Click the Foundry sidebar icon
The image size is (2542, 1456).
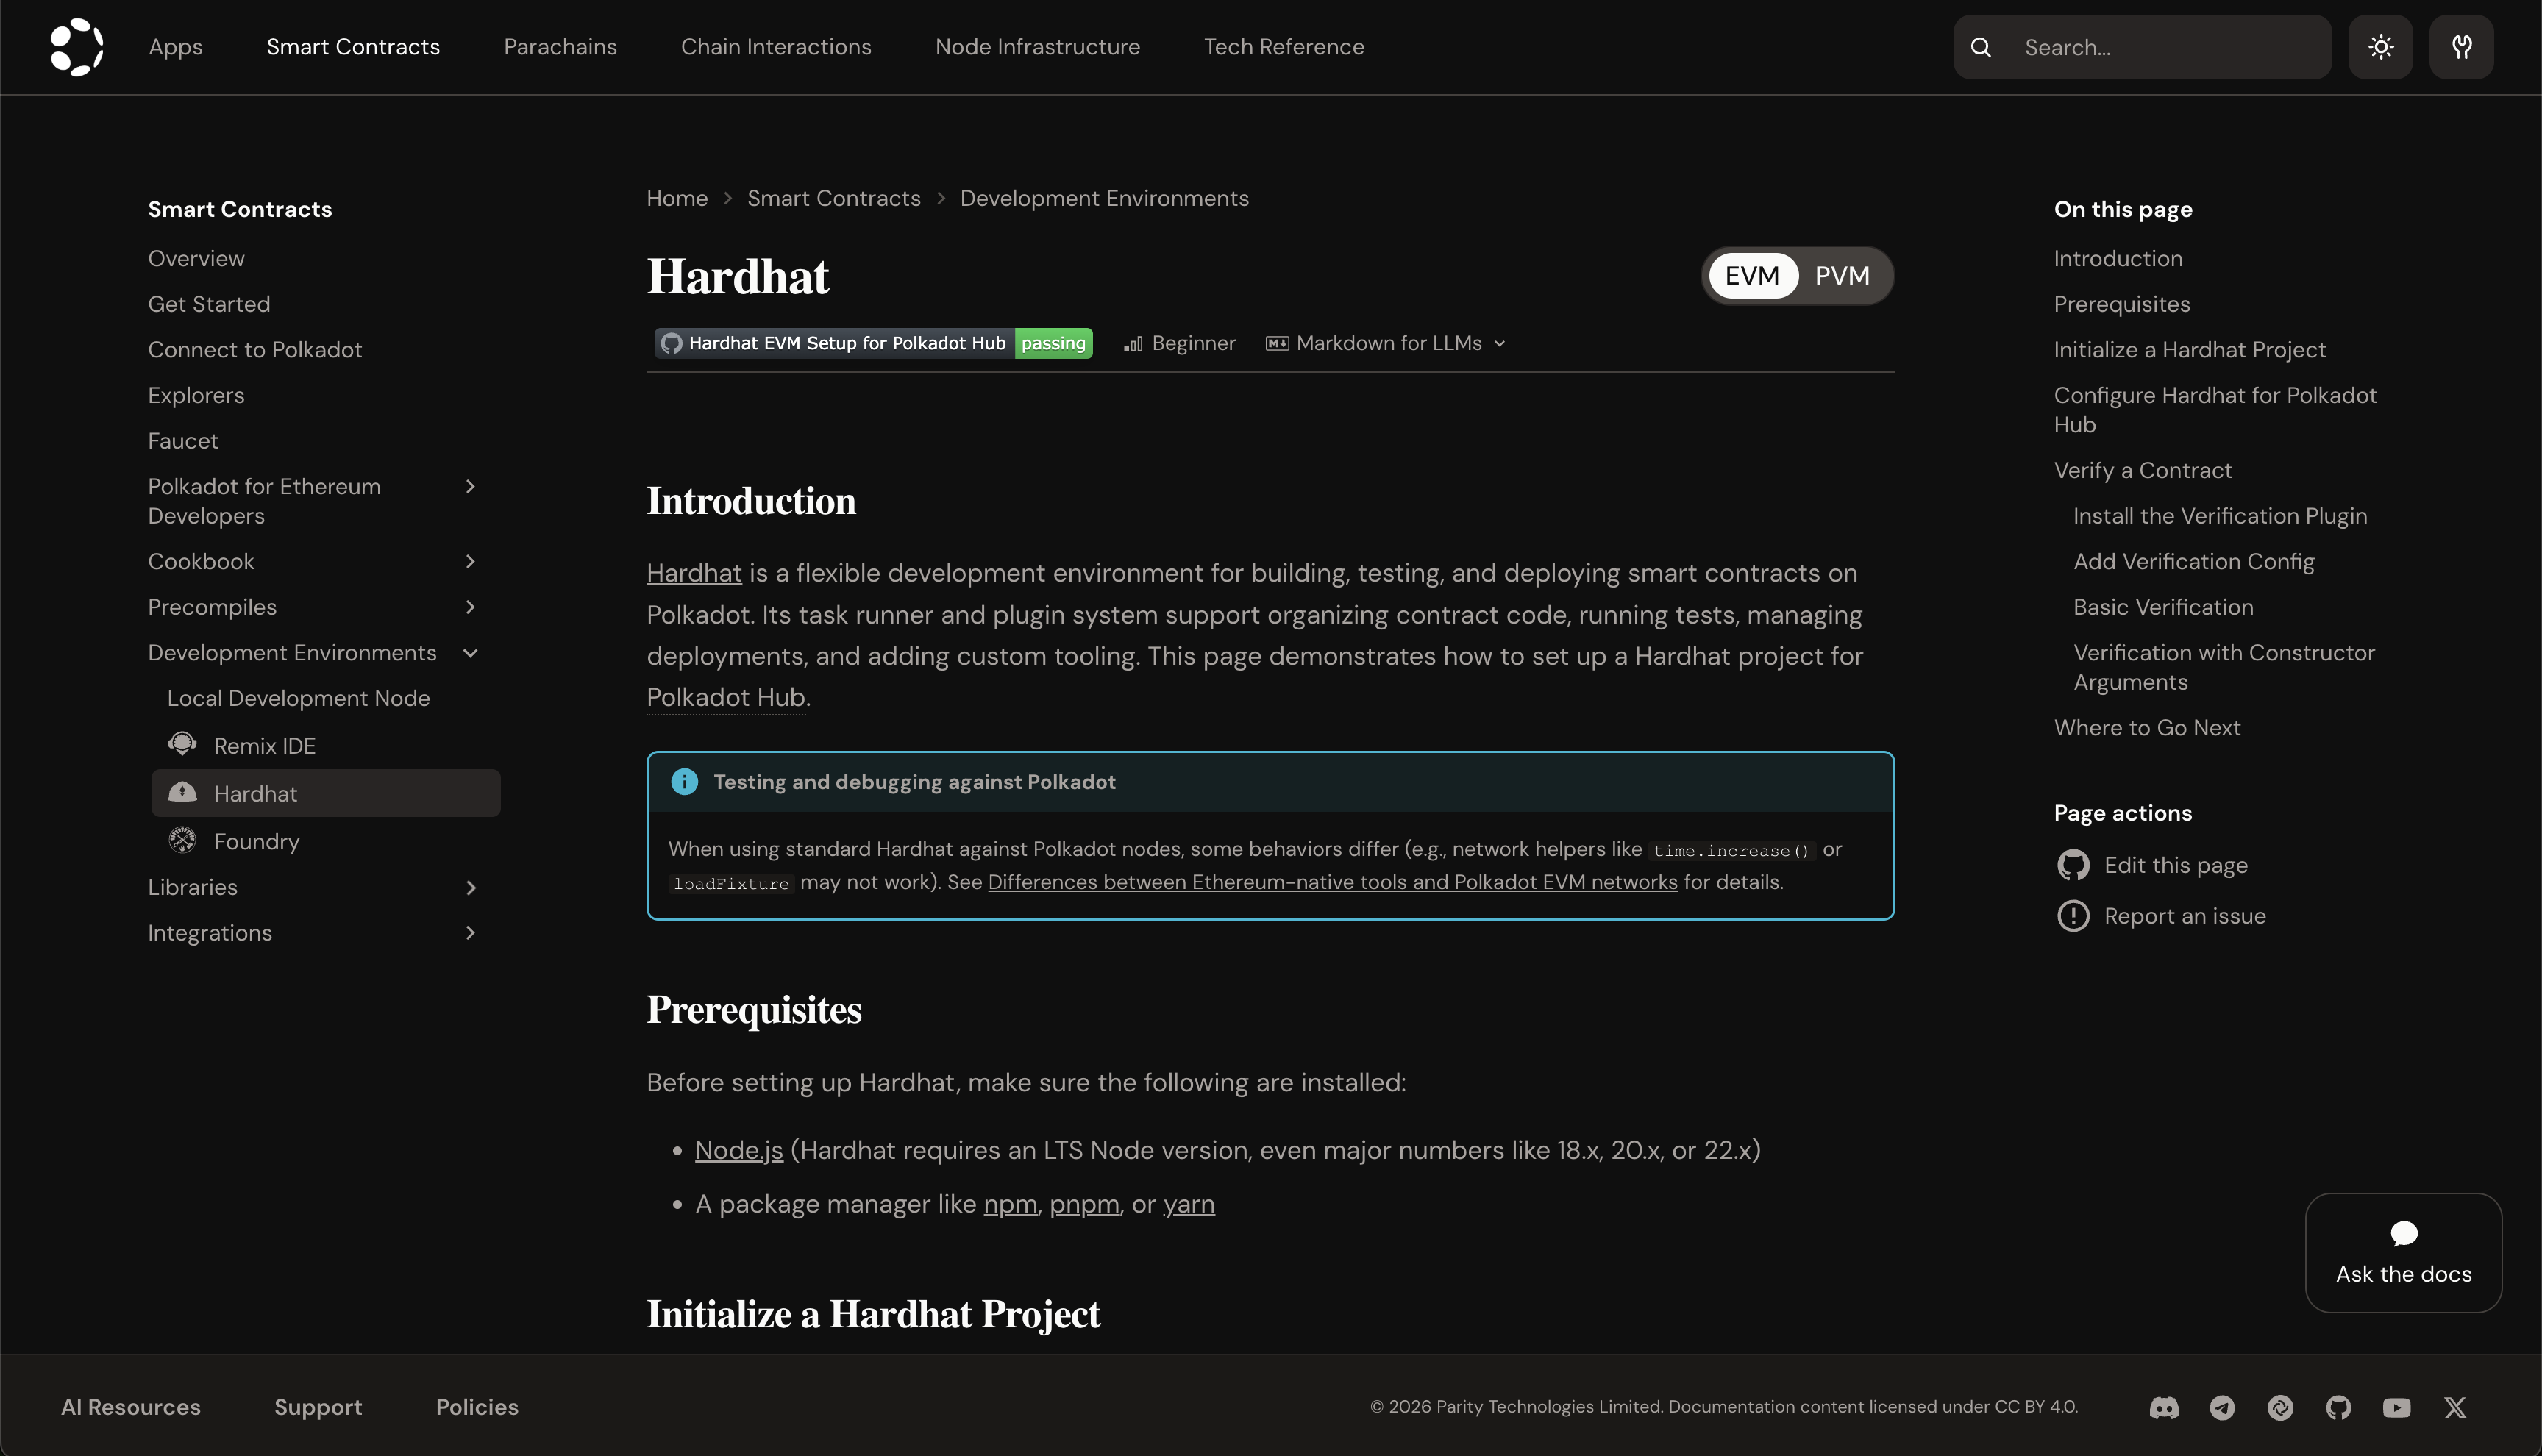click(182, 840)
